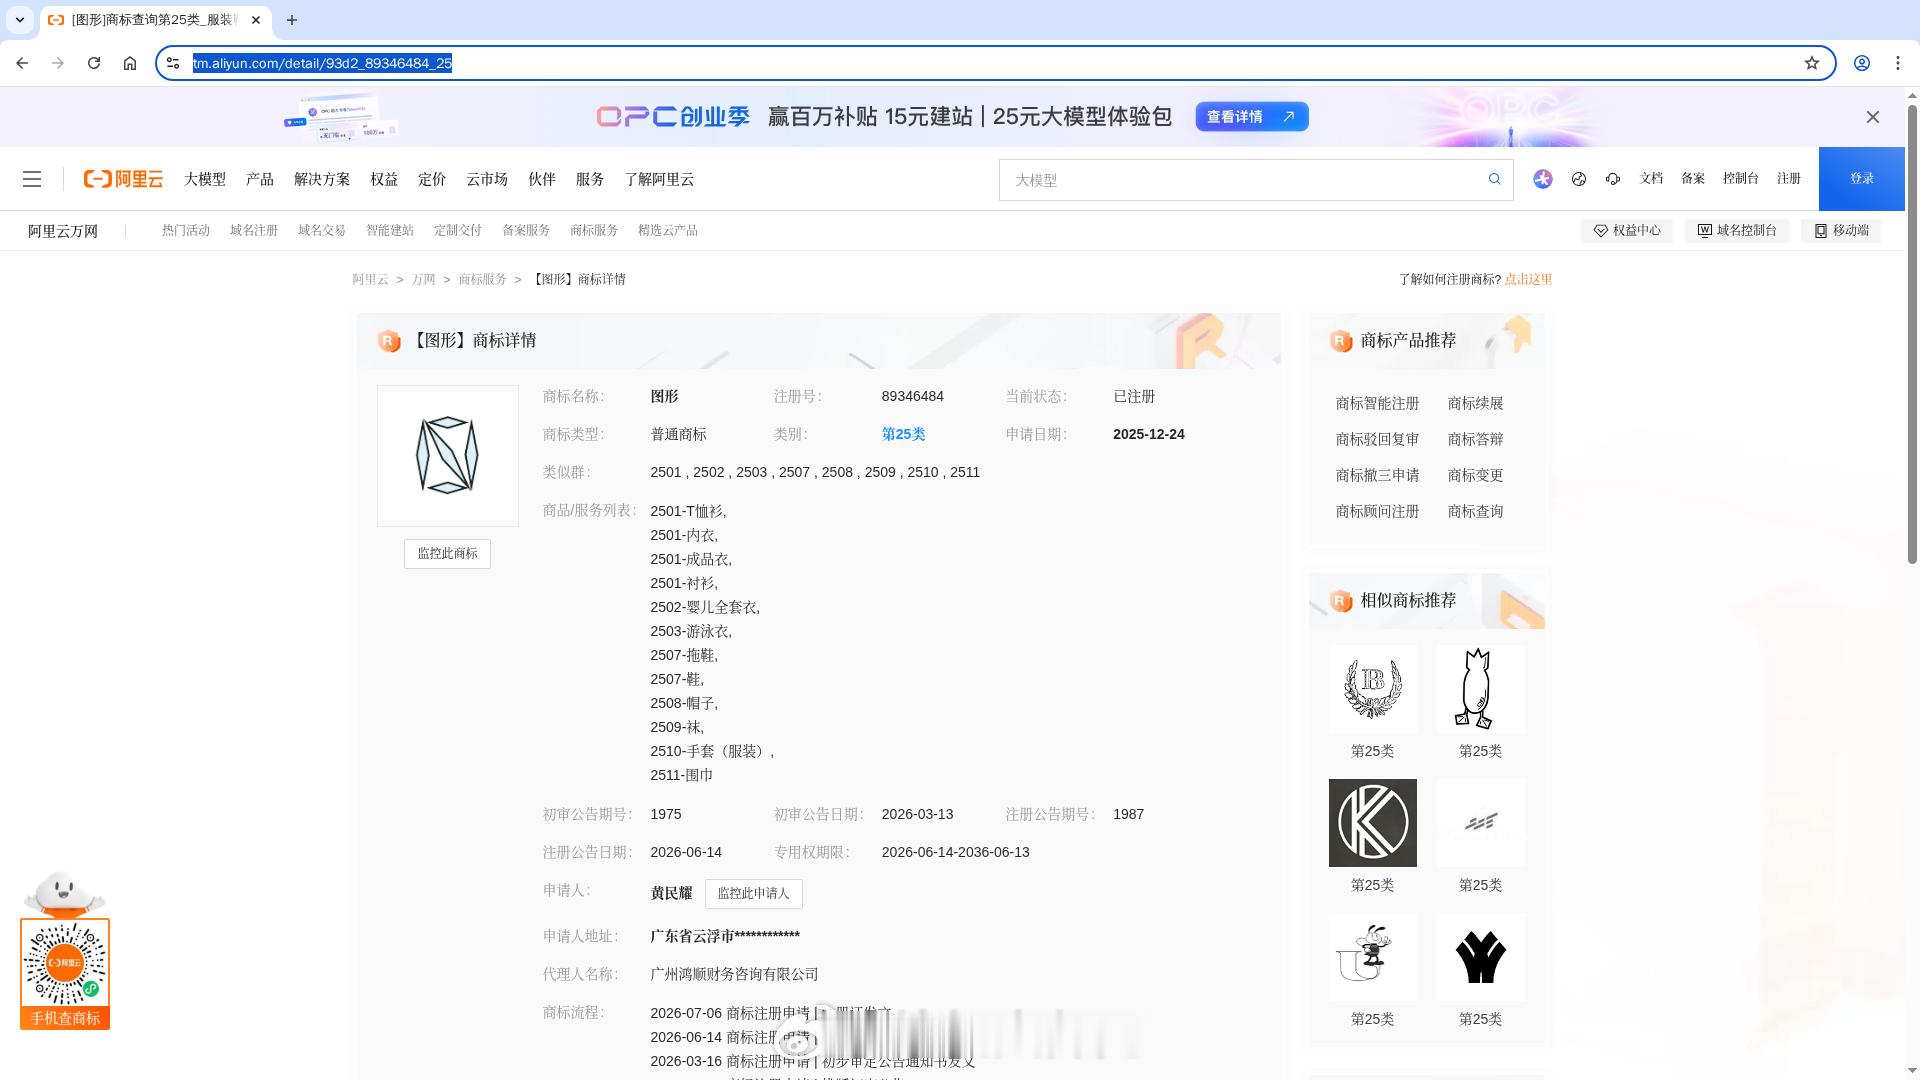Click 查看详情 button in banner
This screenshot has height=1080, width=1920.
1252,117
